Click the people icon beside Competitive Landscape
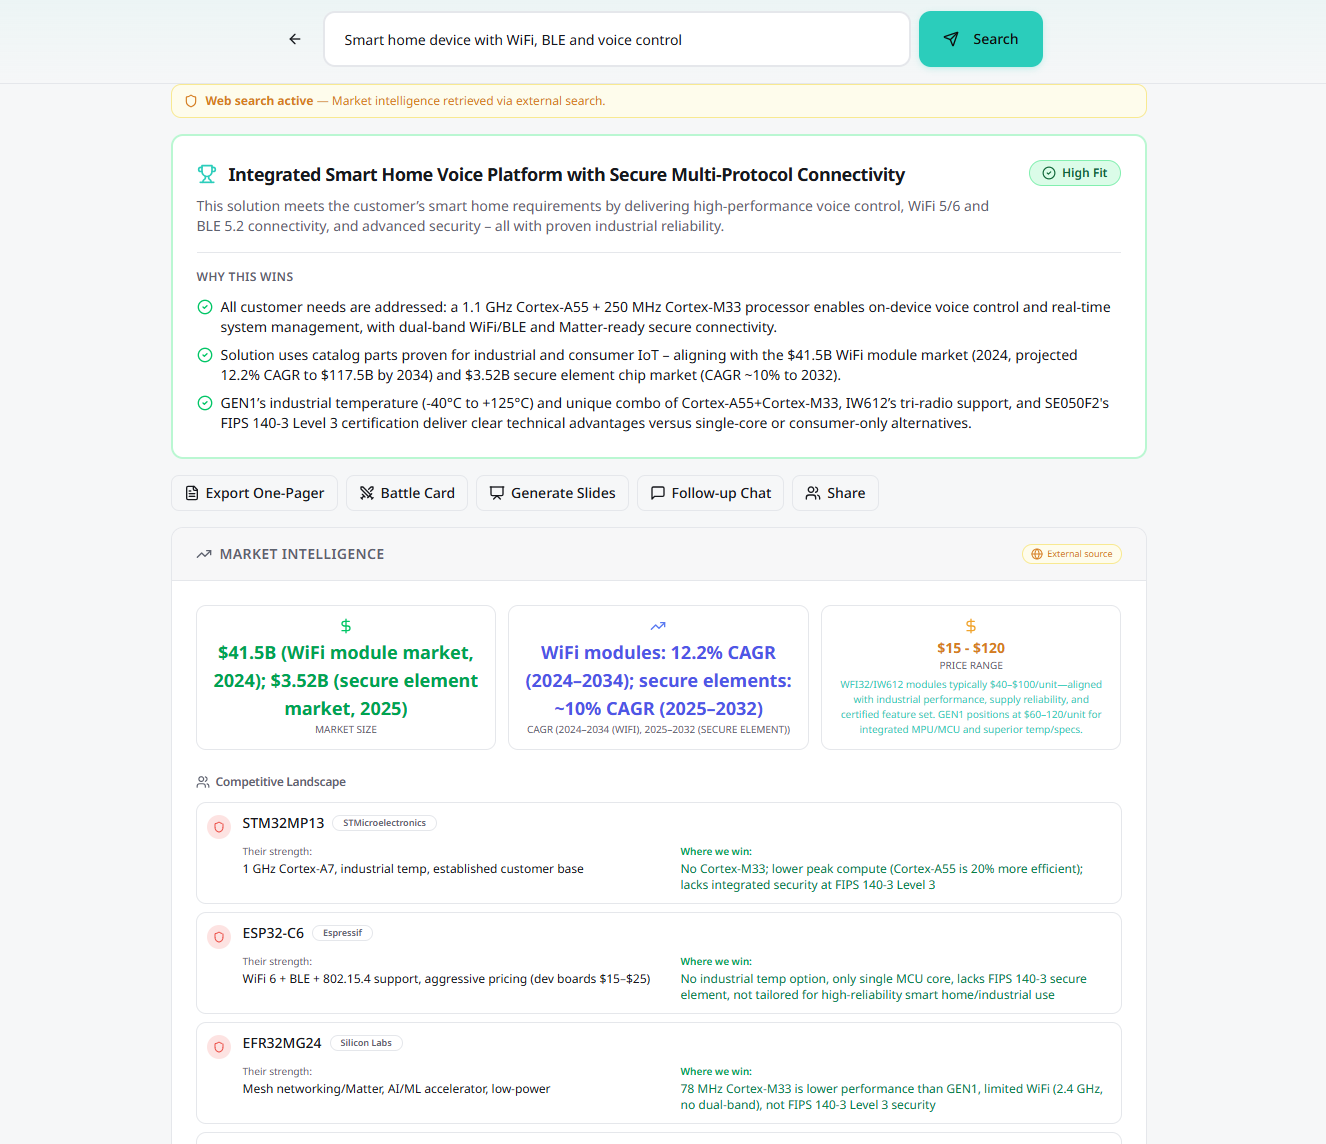The image size is (1326, 1144). pos(203,782)
